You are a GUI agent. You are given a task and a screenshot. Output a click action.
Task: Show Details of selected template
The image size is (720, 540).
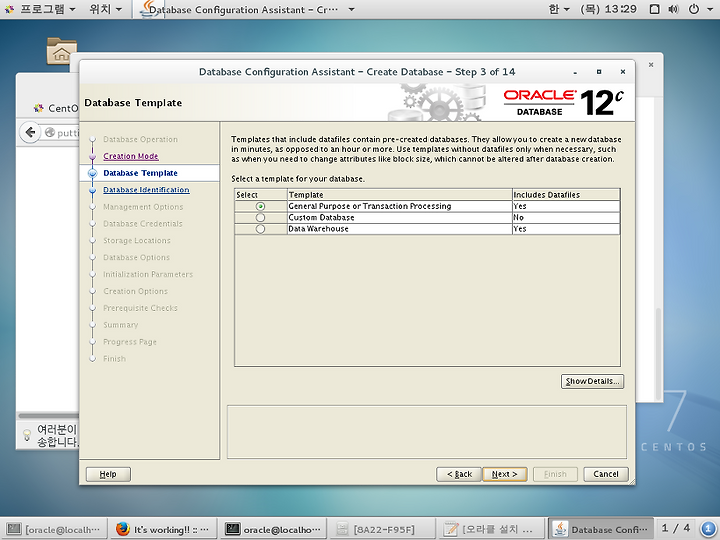(592, 382)
